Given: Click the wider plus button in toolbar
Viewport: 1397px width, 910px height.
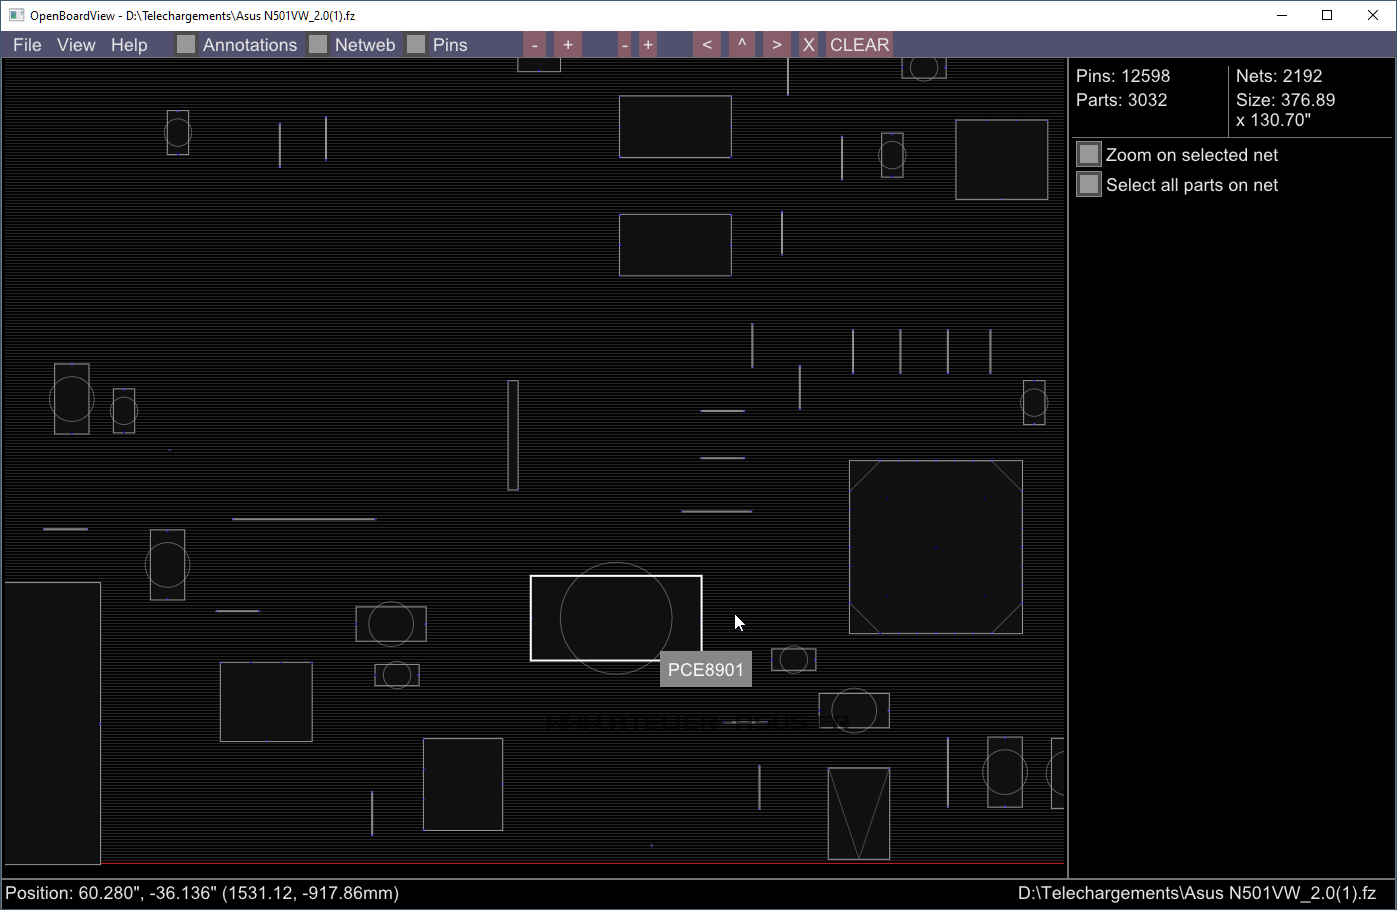Looking at the screenshot, I should click(x=568, y=45).
